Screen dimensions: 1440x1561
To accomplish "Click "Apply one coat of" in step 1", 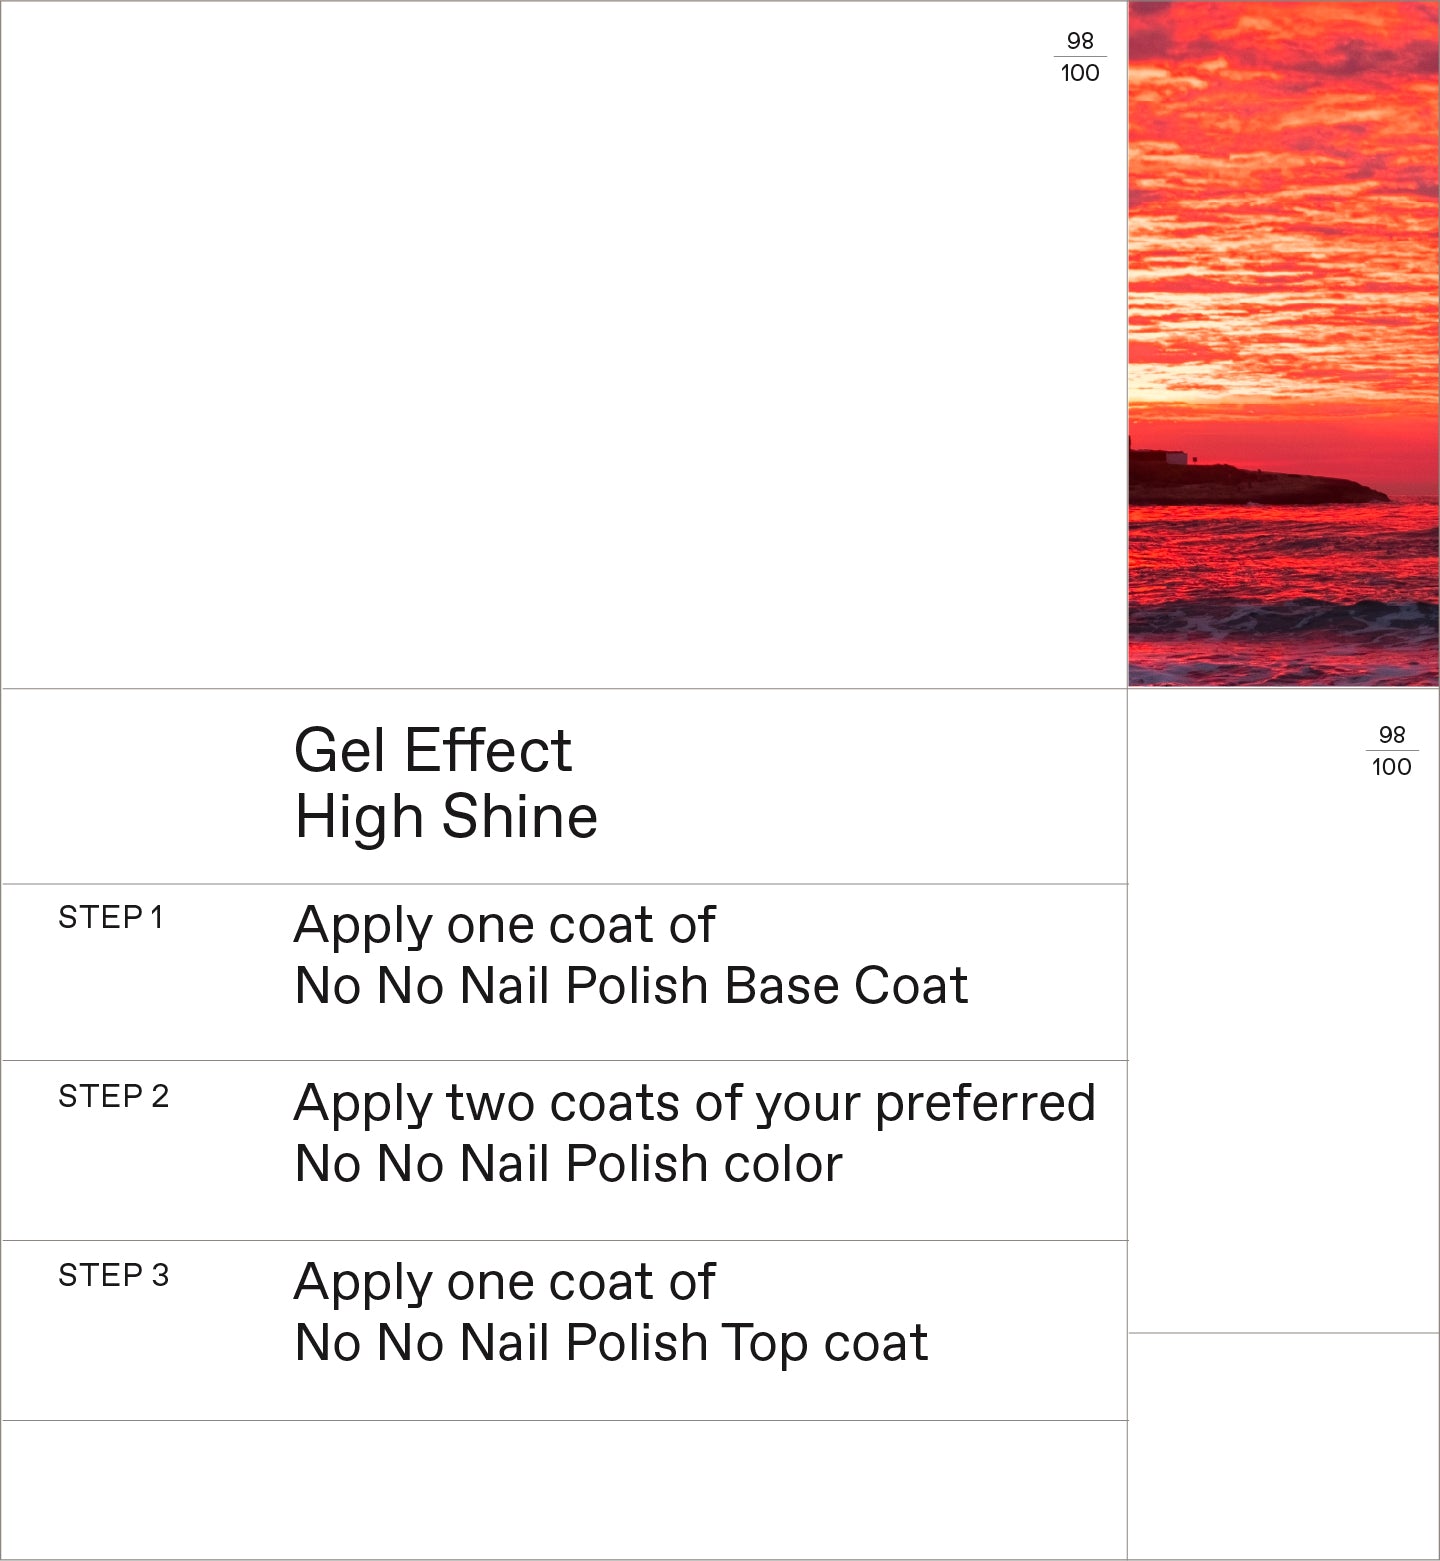I will tap(504, 925).
